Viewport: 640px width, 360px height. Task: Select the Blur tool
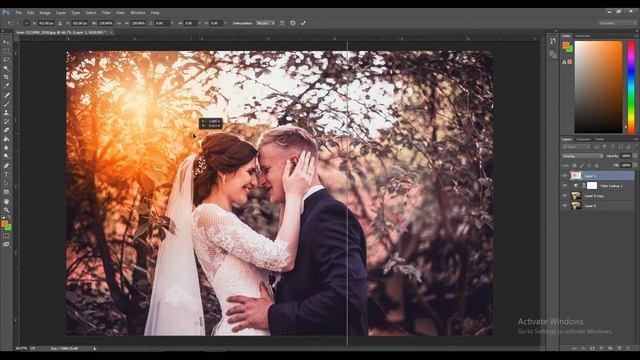[6, 148]
